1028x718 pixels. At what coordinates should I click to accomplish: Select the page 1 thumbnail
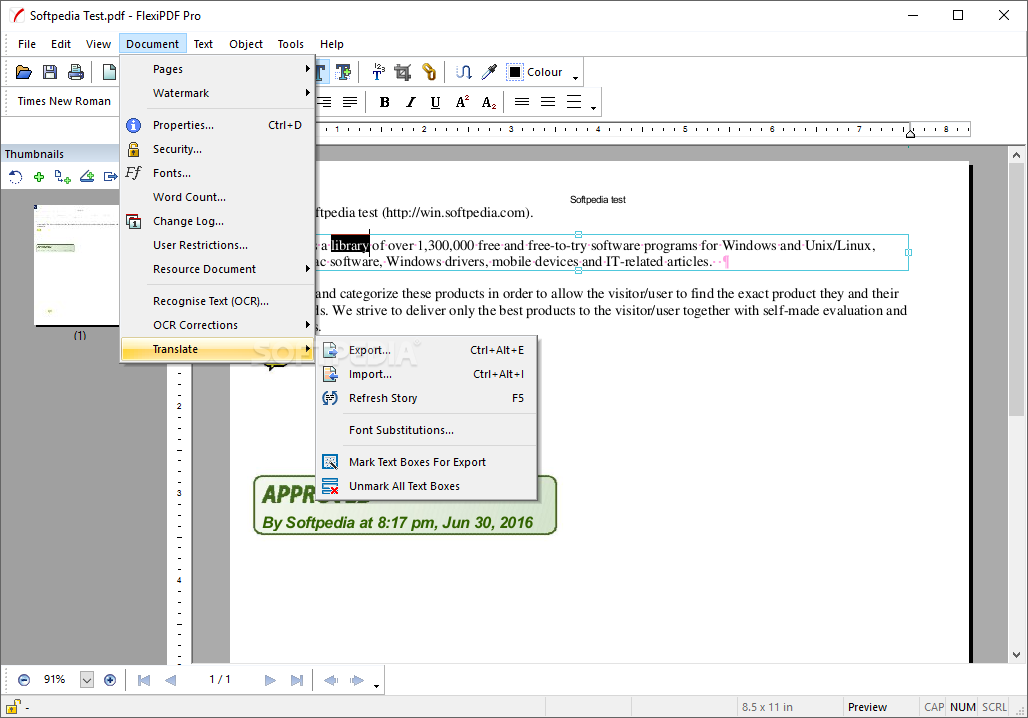click(76, 265)
